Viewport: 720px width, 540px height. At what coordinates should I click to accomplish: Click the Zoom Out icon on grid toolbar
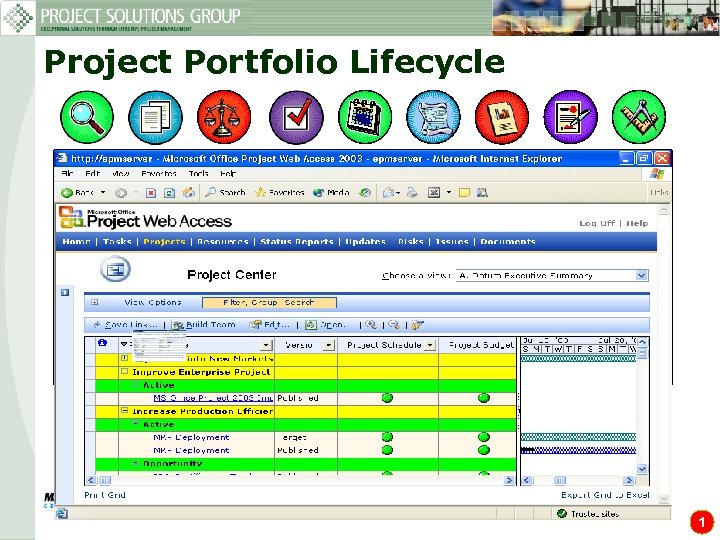click(x=394, y=325)
